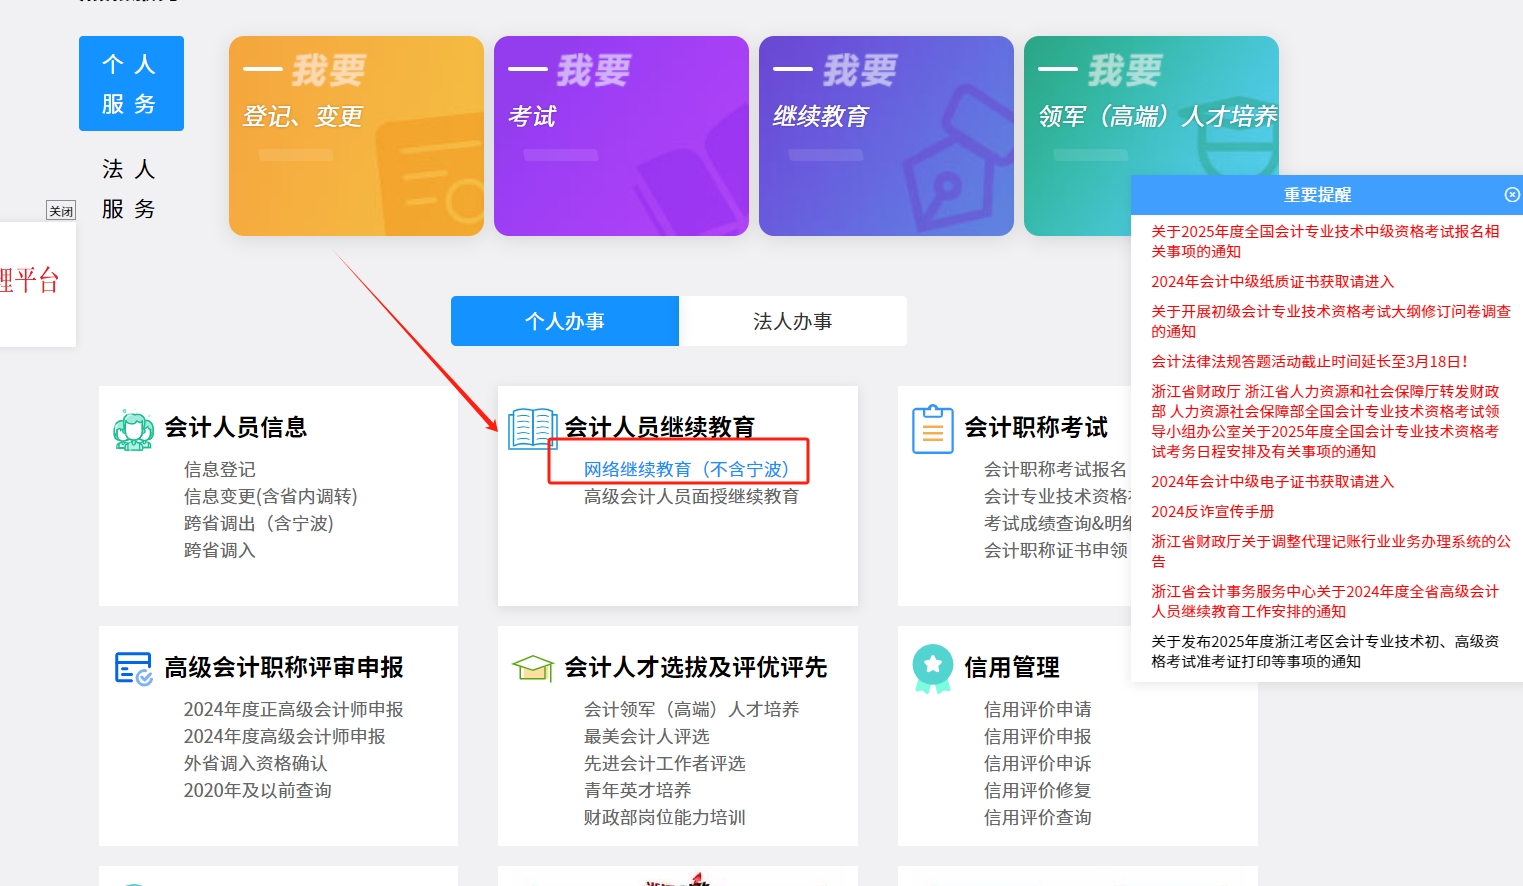
Task: Open the orange 我要登记、变更 card
Action: [356, 135]
